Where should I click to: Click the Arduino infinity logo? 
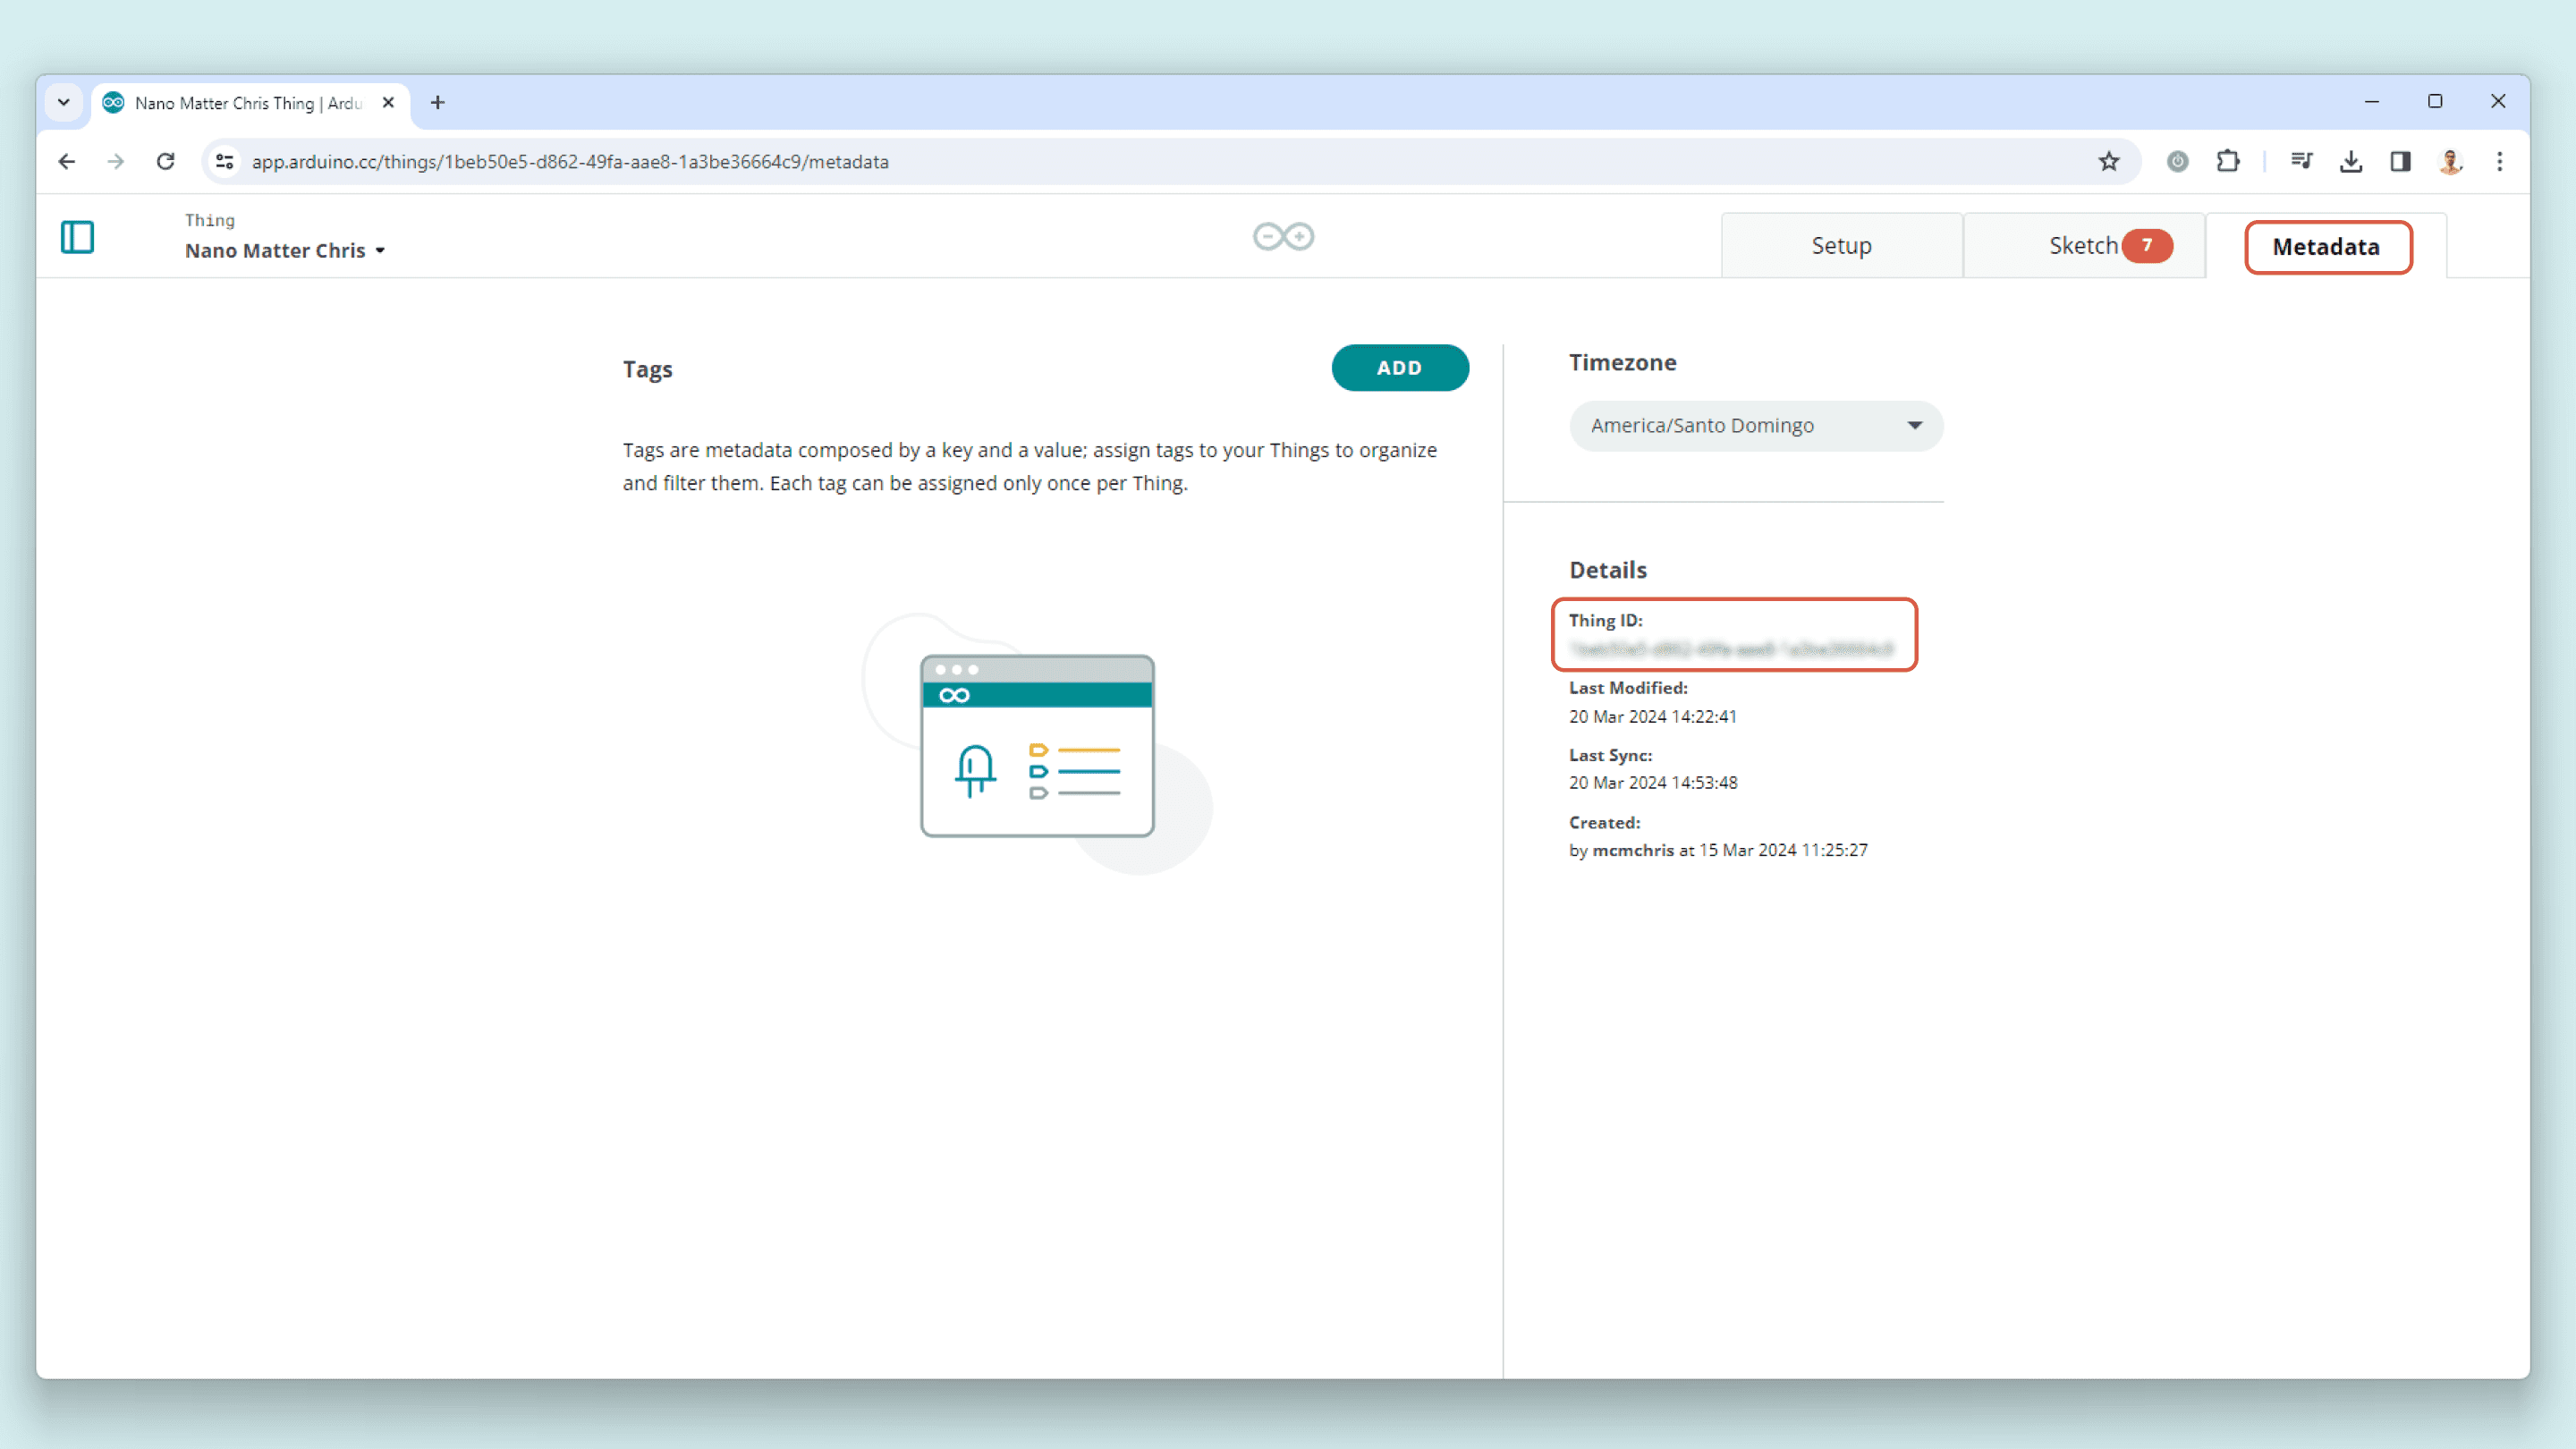click(1283, 237)
